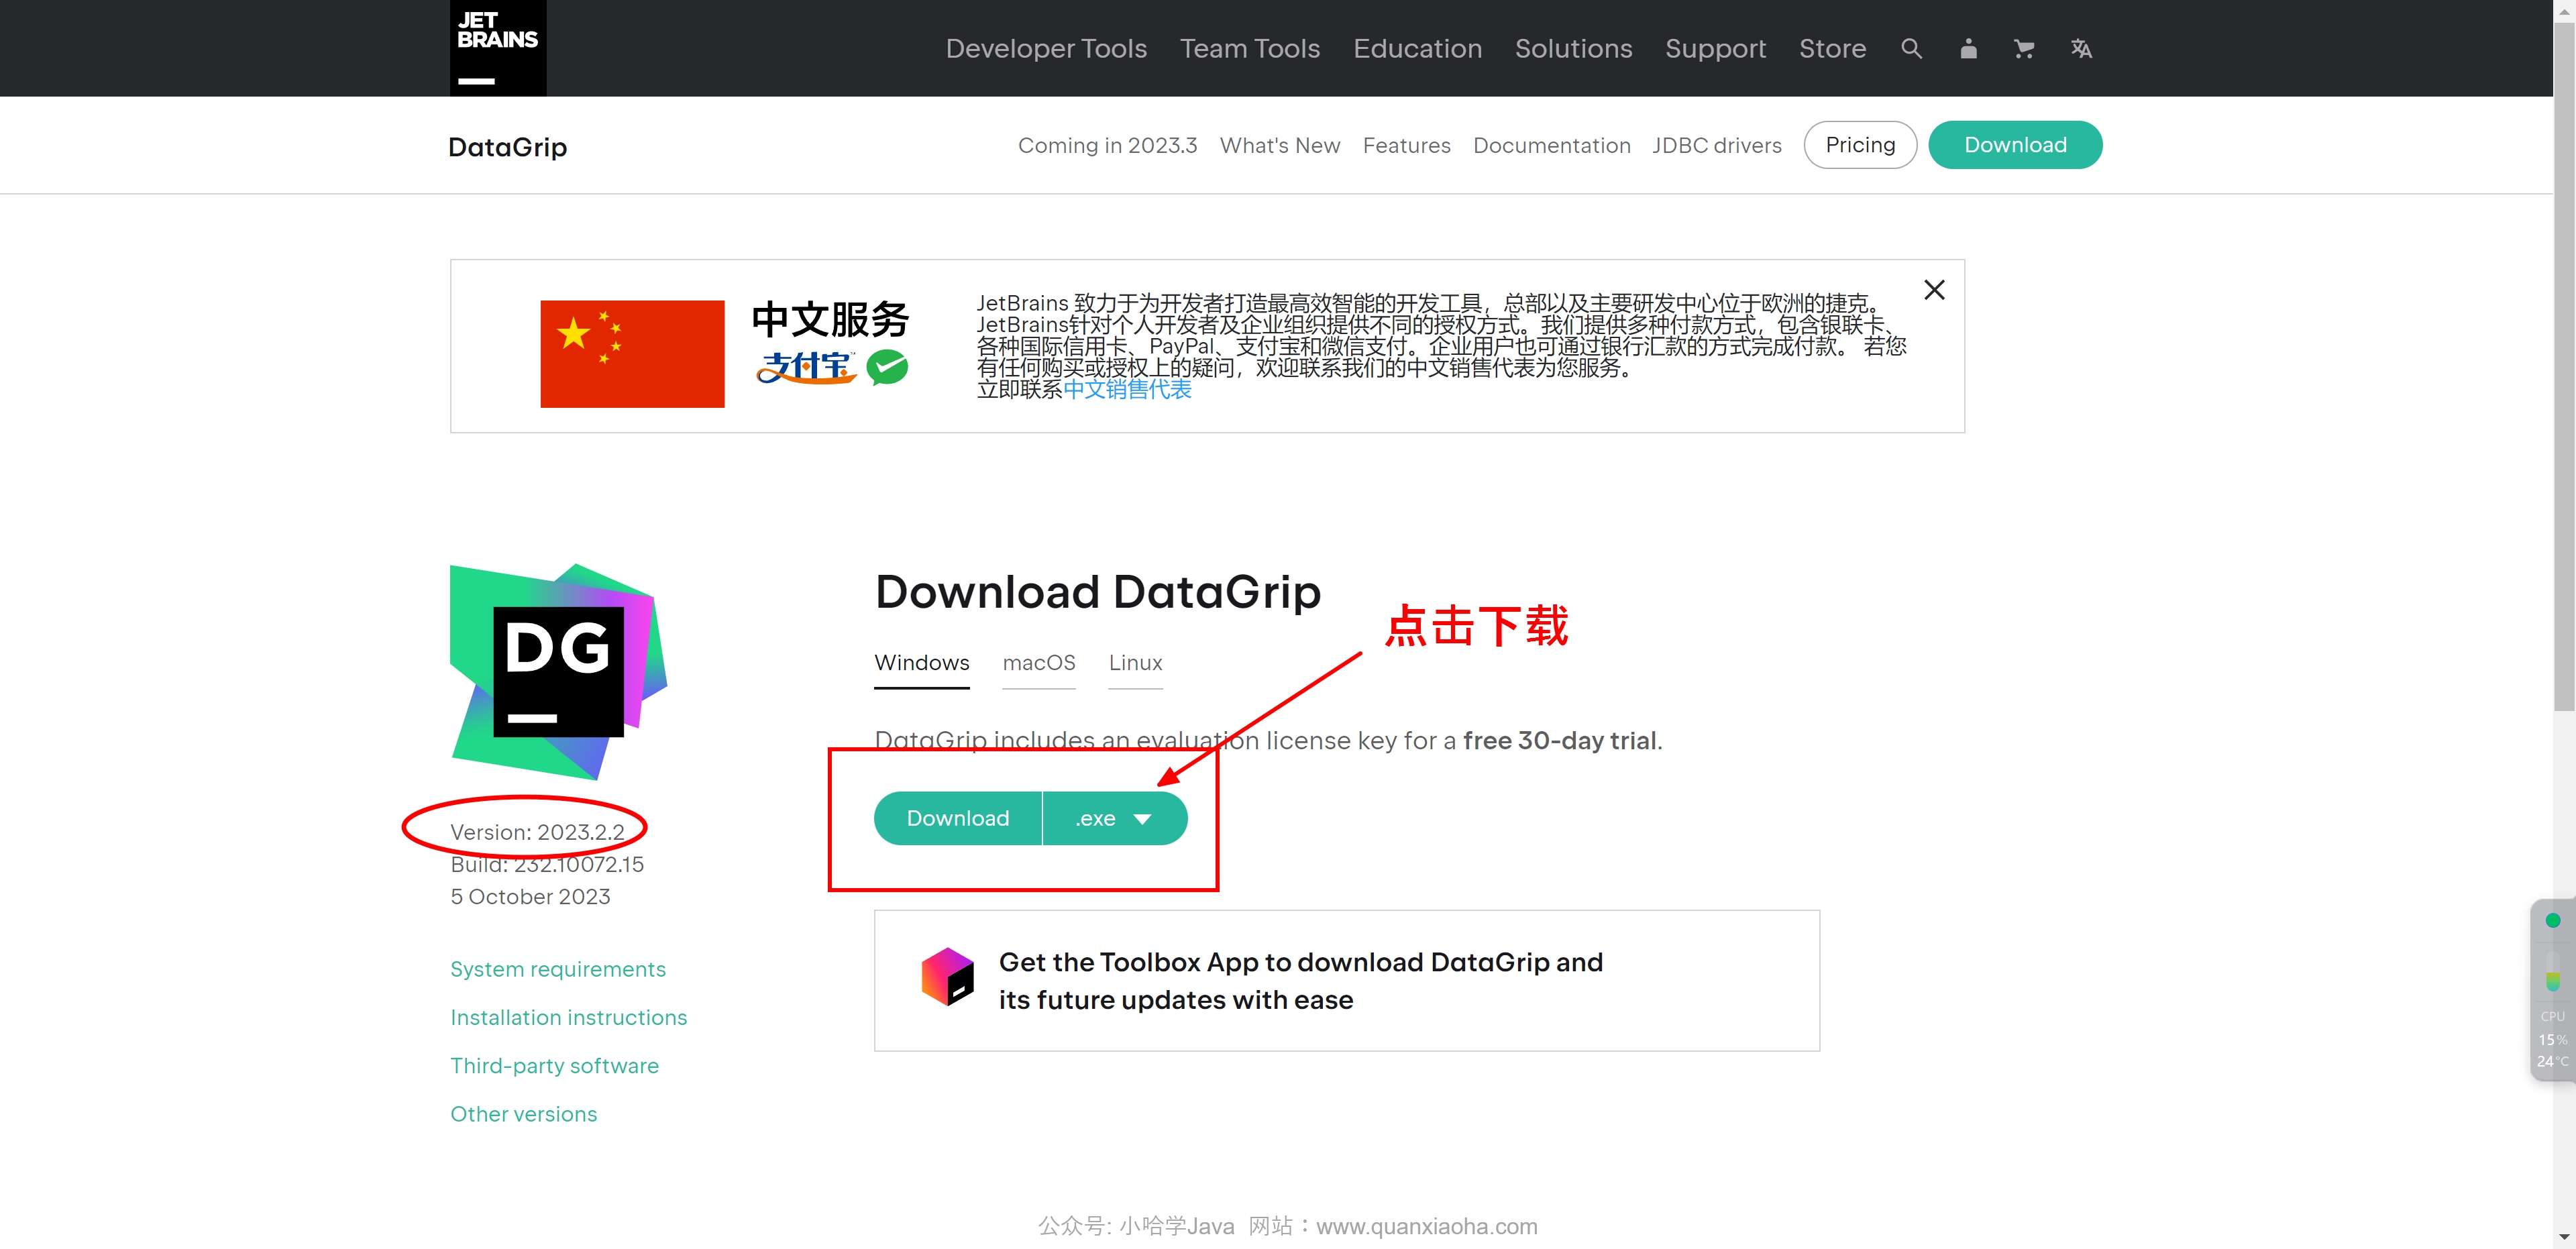
Task: Click the .exe format dropdown arrow
Action: coord(1145,818)
